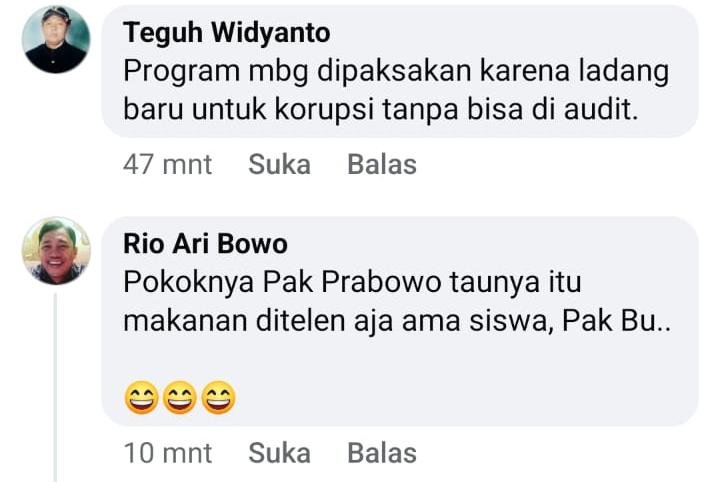Click the middle laughing emoji
Viewport: 720px width, 482px height.
[x=180, y=398]
